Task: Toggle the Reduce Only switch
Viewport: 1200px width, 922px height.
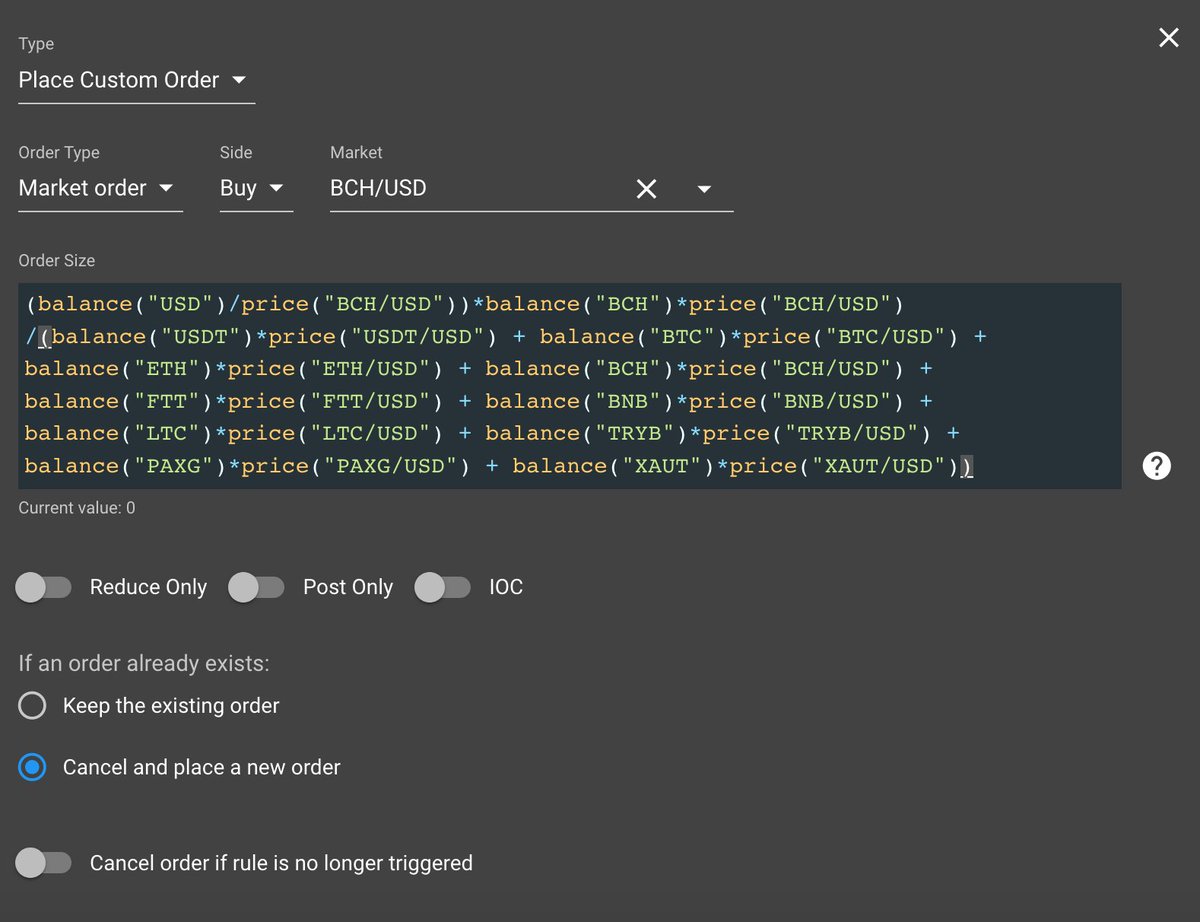Action: coord(43,587)
